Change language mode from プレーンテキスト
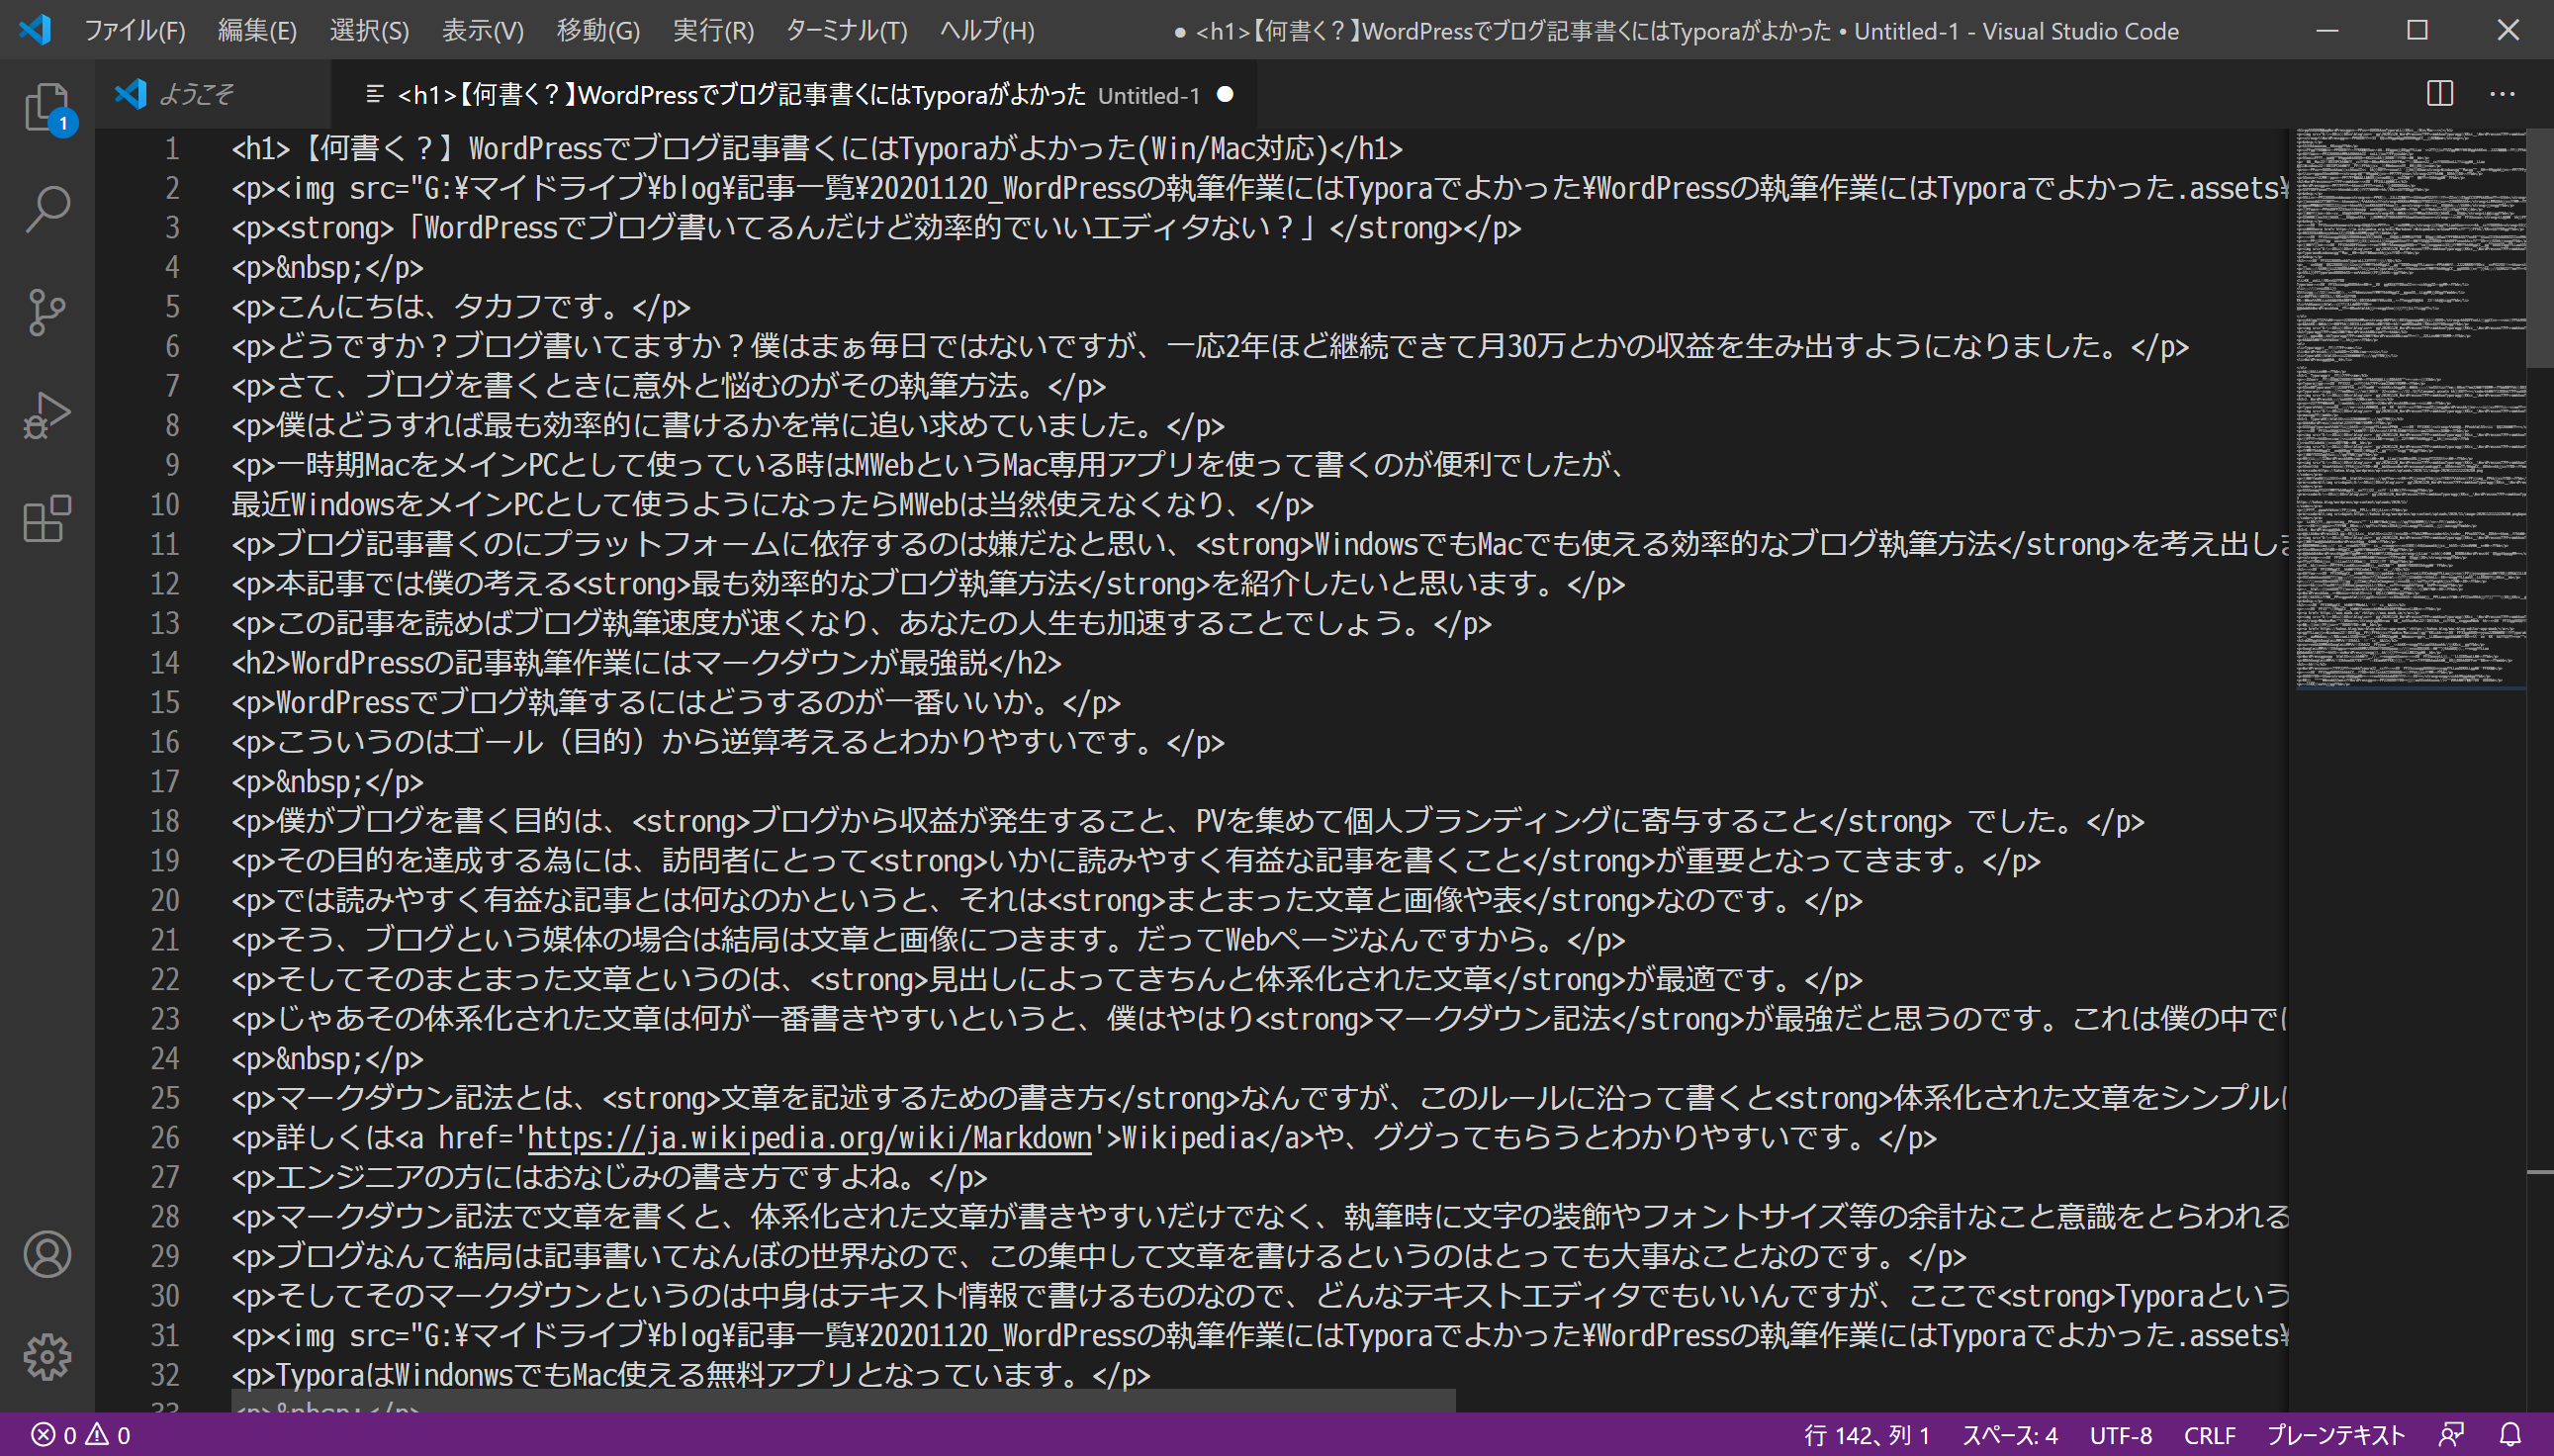Image resolution: width=2554 pixels, height=1456 pixels. (2335, 1435)
